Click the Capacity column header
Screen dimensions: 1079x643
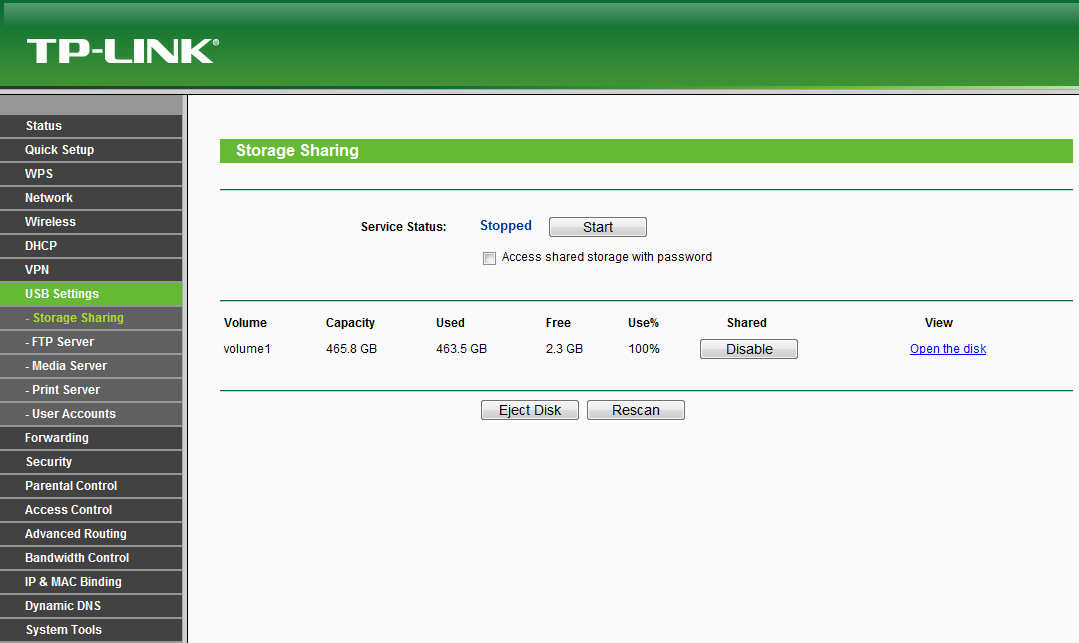(x=350, y=323)
